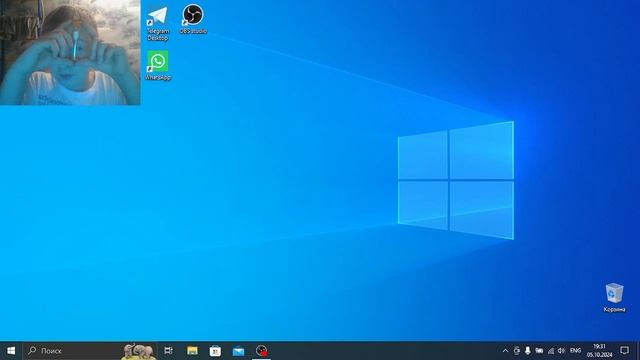Select the OBS Studio desktop icon
Viewport: 640px width, 360px height.
[193, 20]
